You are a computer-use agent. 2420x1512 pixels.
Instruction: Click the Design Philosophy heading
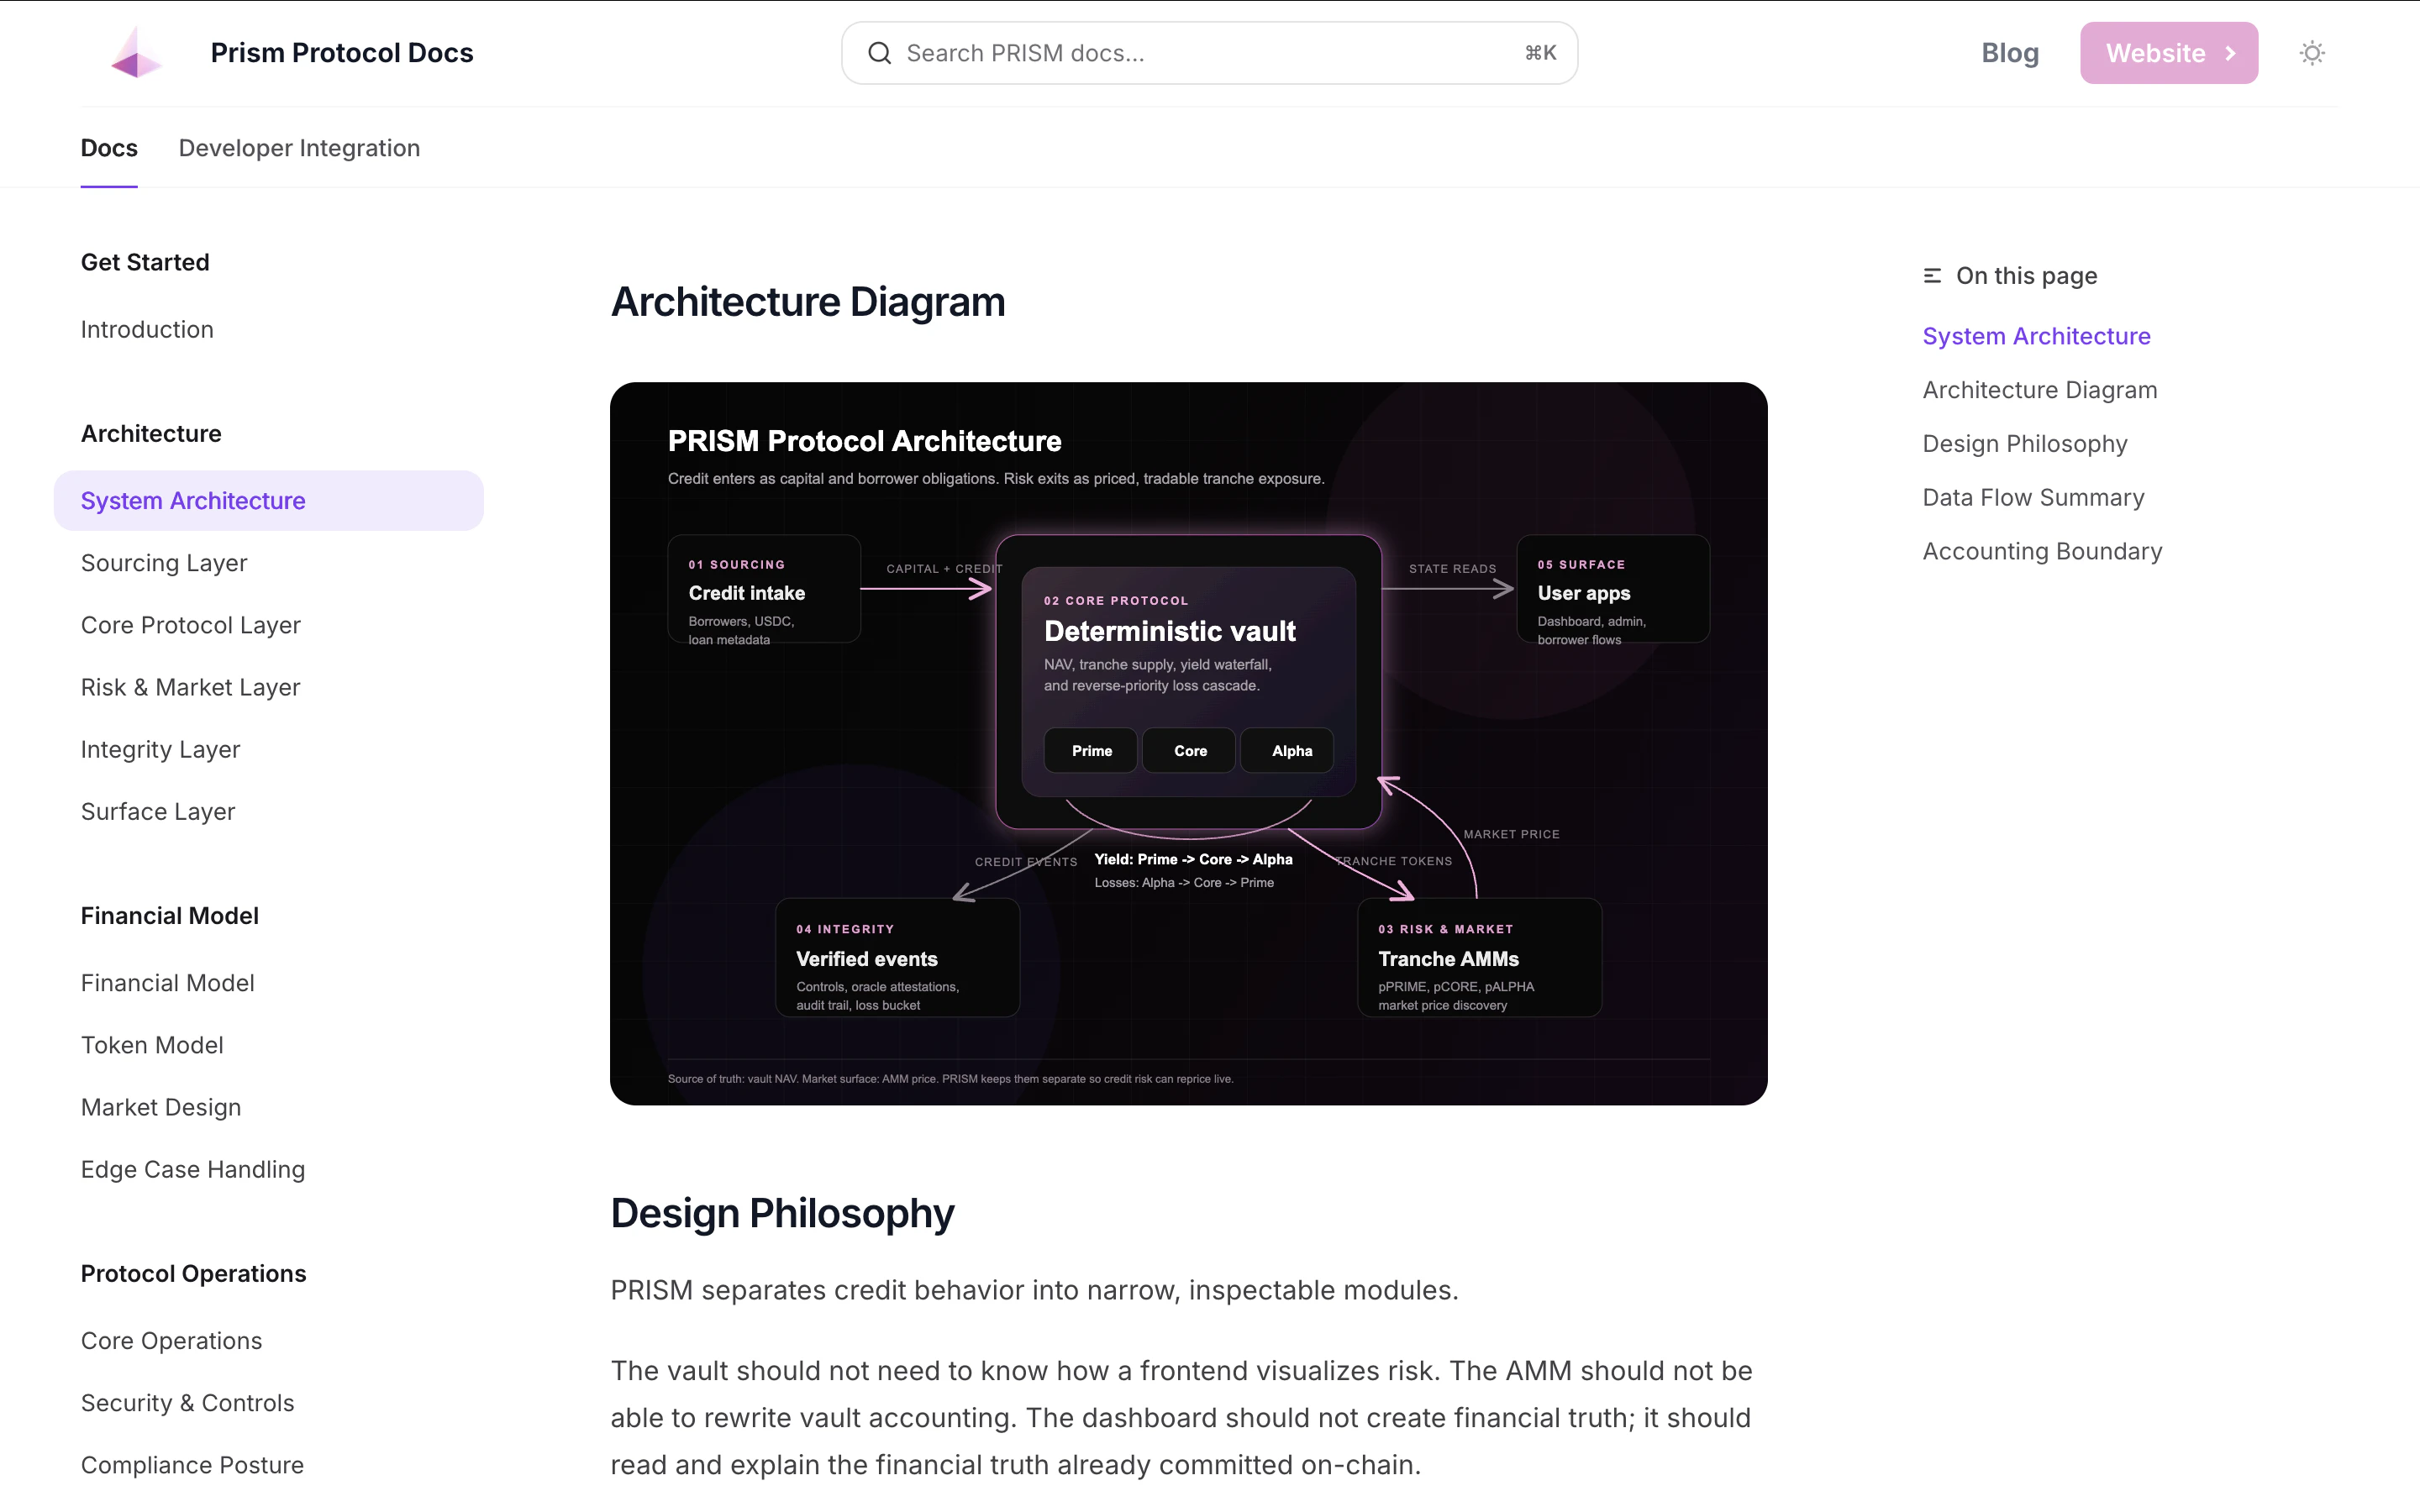tap(782, 1213)
